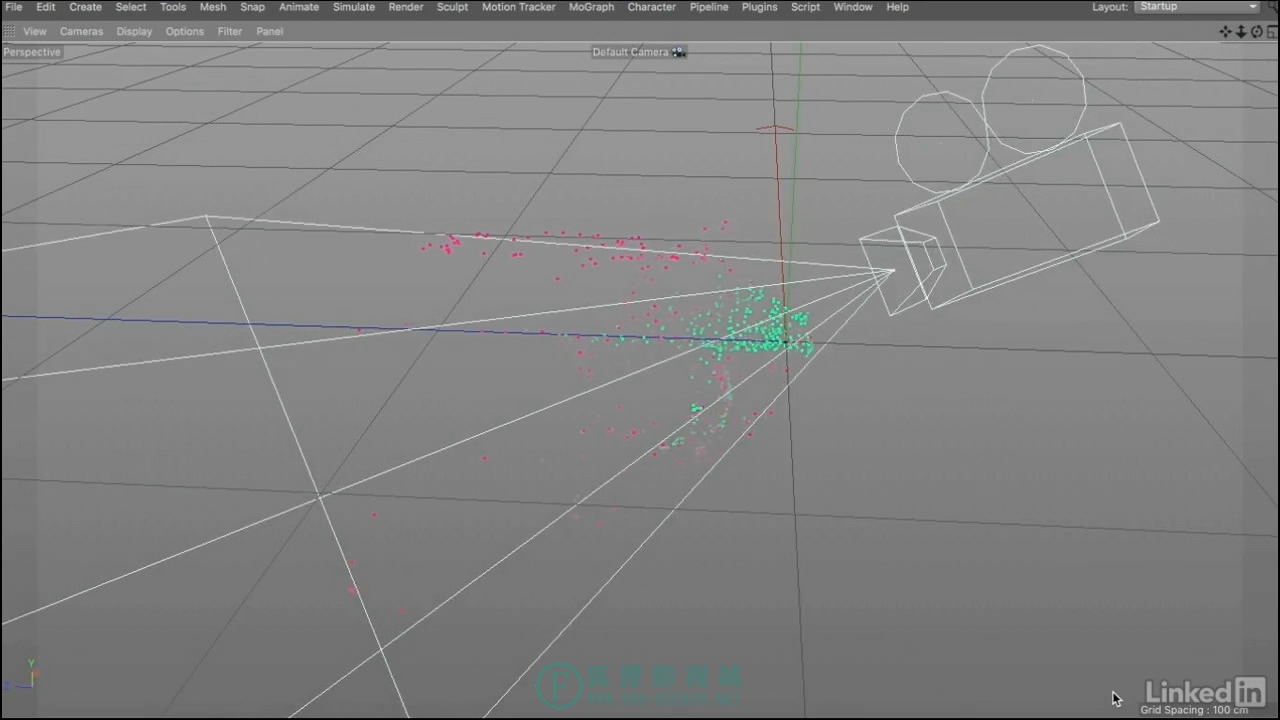Open the File menu
This screenshot has height=720, width=1280.
point(14,7)
